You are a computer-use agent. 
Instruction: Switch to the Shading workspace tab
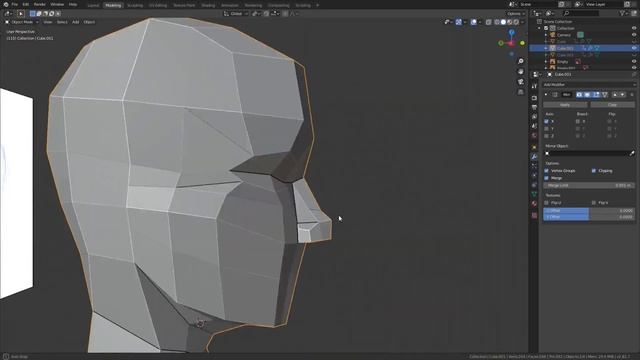click(208, 5)
